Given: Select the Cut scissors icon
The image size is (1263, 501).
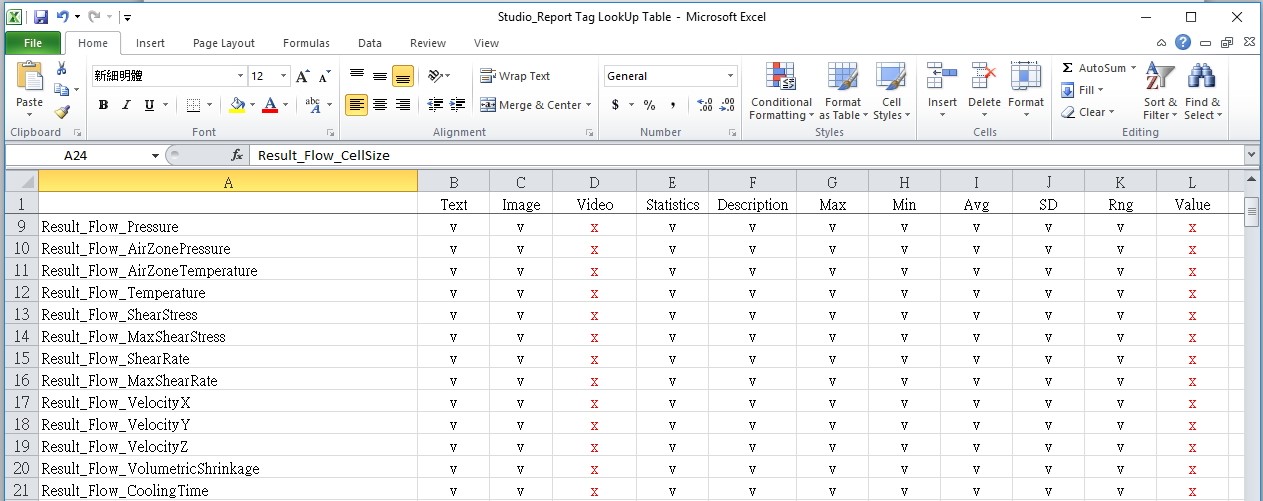Looking at the screenshot, I should (x=61, y=68).
